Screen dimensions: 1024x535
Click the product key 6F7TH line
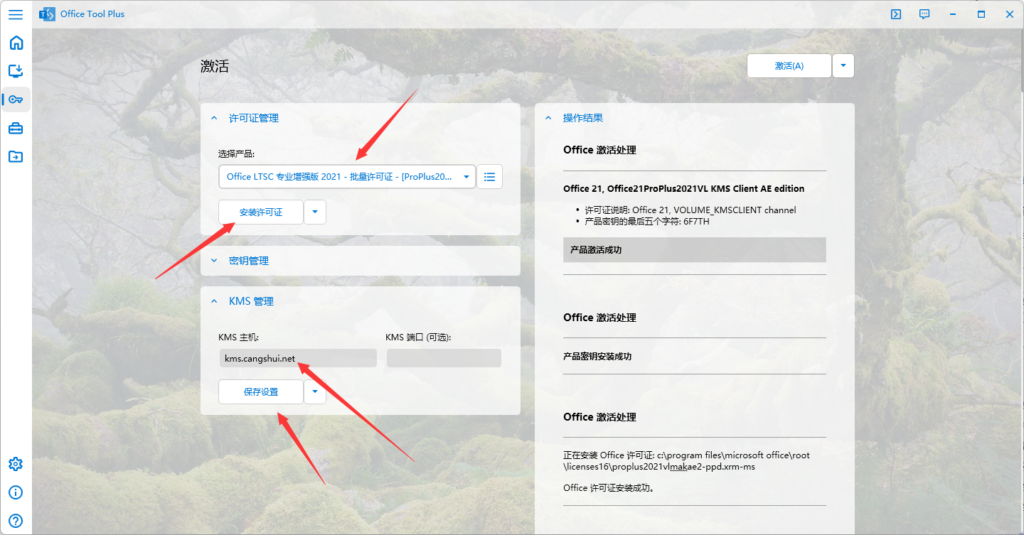(647, 221)
